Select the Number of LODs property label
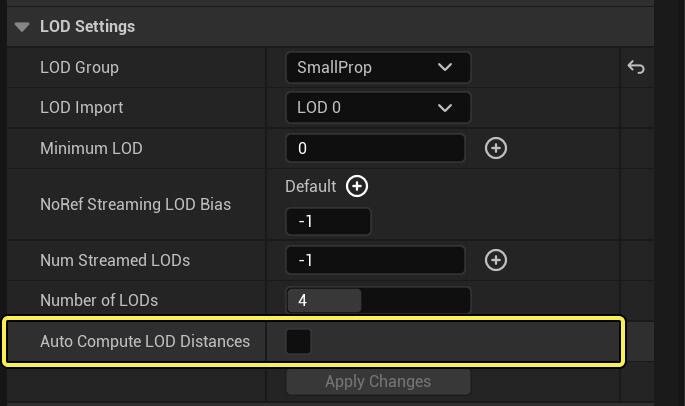This screenshot has width=685, height=406. point(99,300)
